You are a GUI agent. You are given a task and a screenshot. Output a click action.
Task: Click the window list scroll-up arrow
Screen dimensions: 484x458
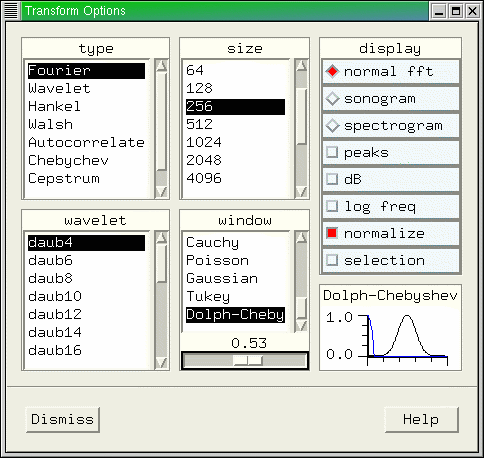pos(301,238)
